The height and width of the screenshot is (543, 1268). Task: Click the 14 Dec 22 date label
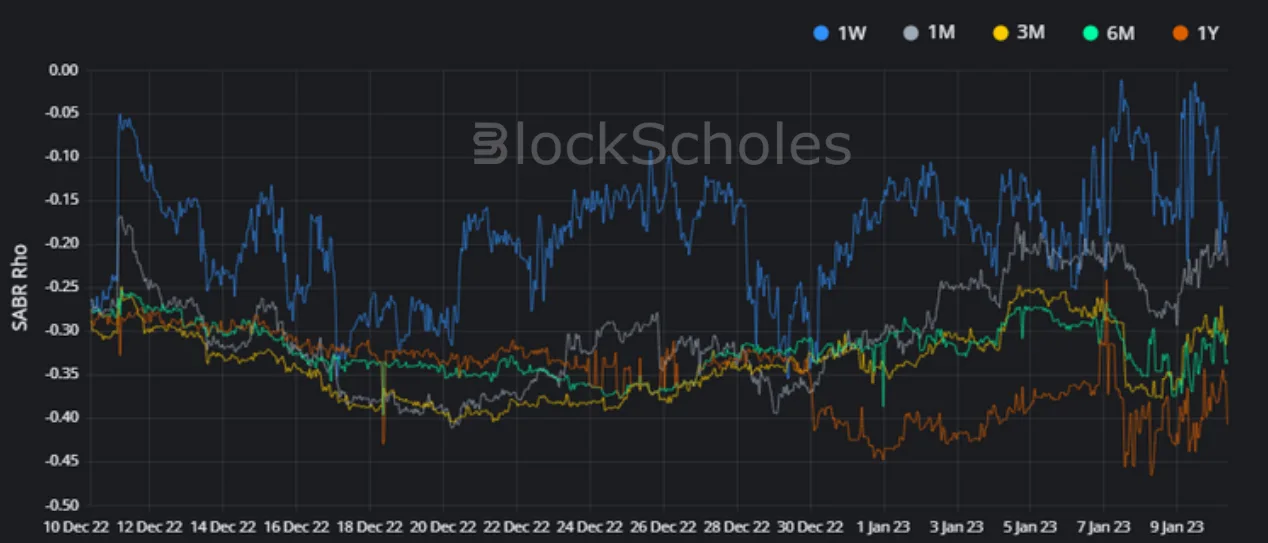point(223,526)
